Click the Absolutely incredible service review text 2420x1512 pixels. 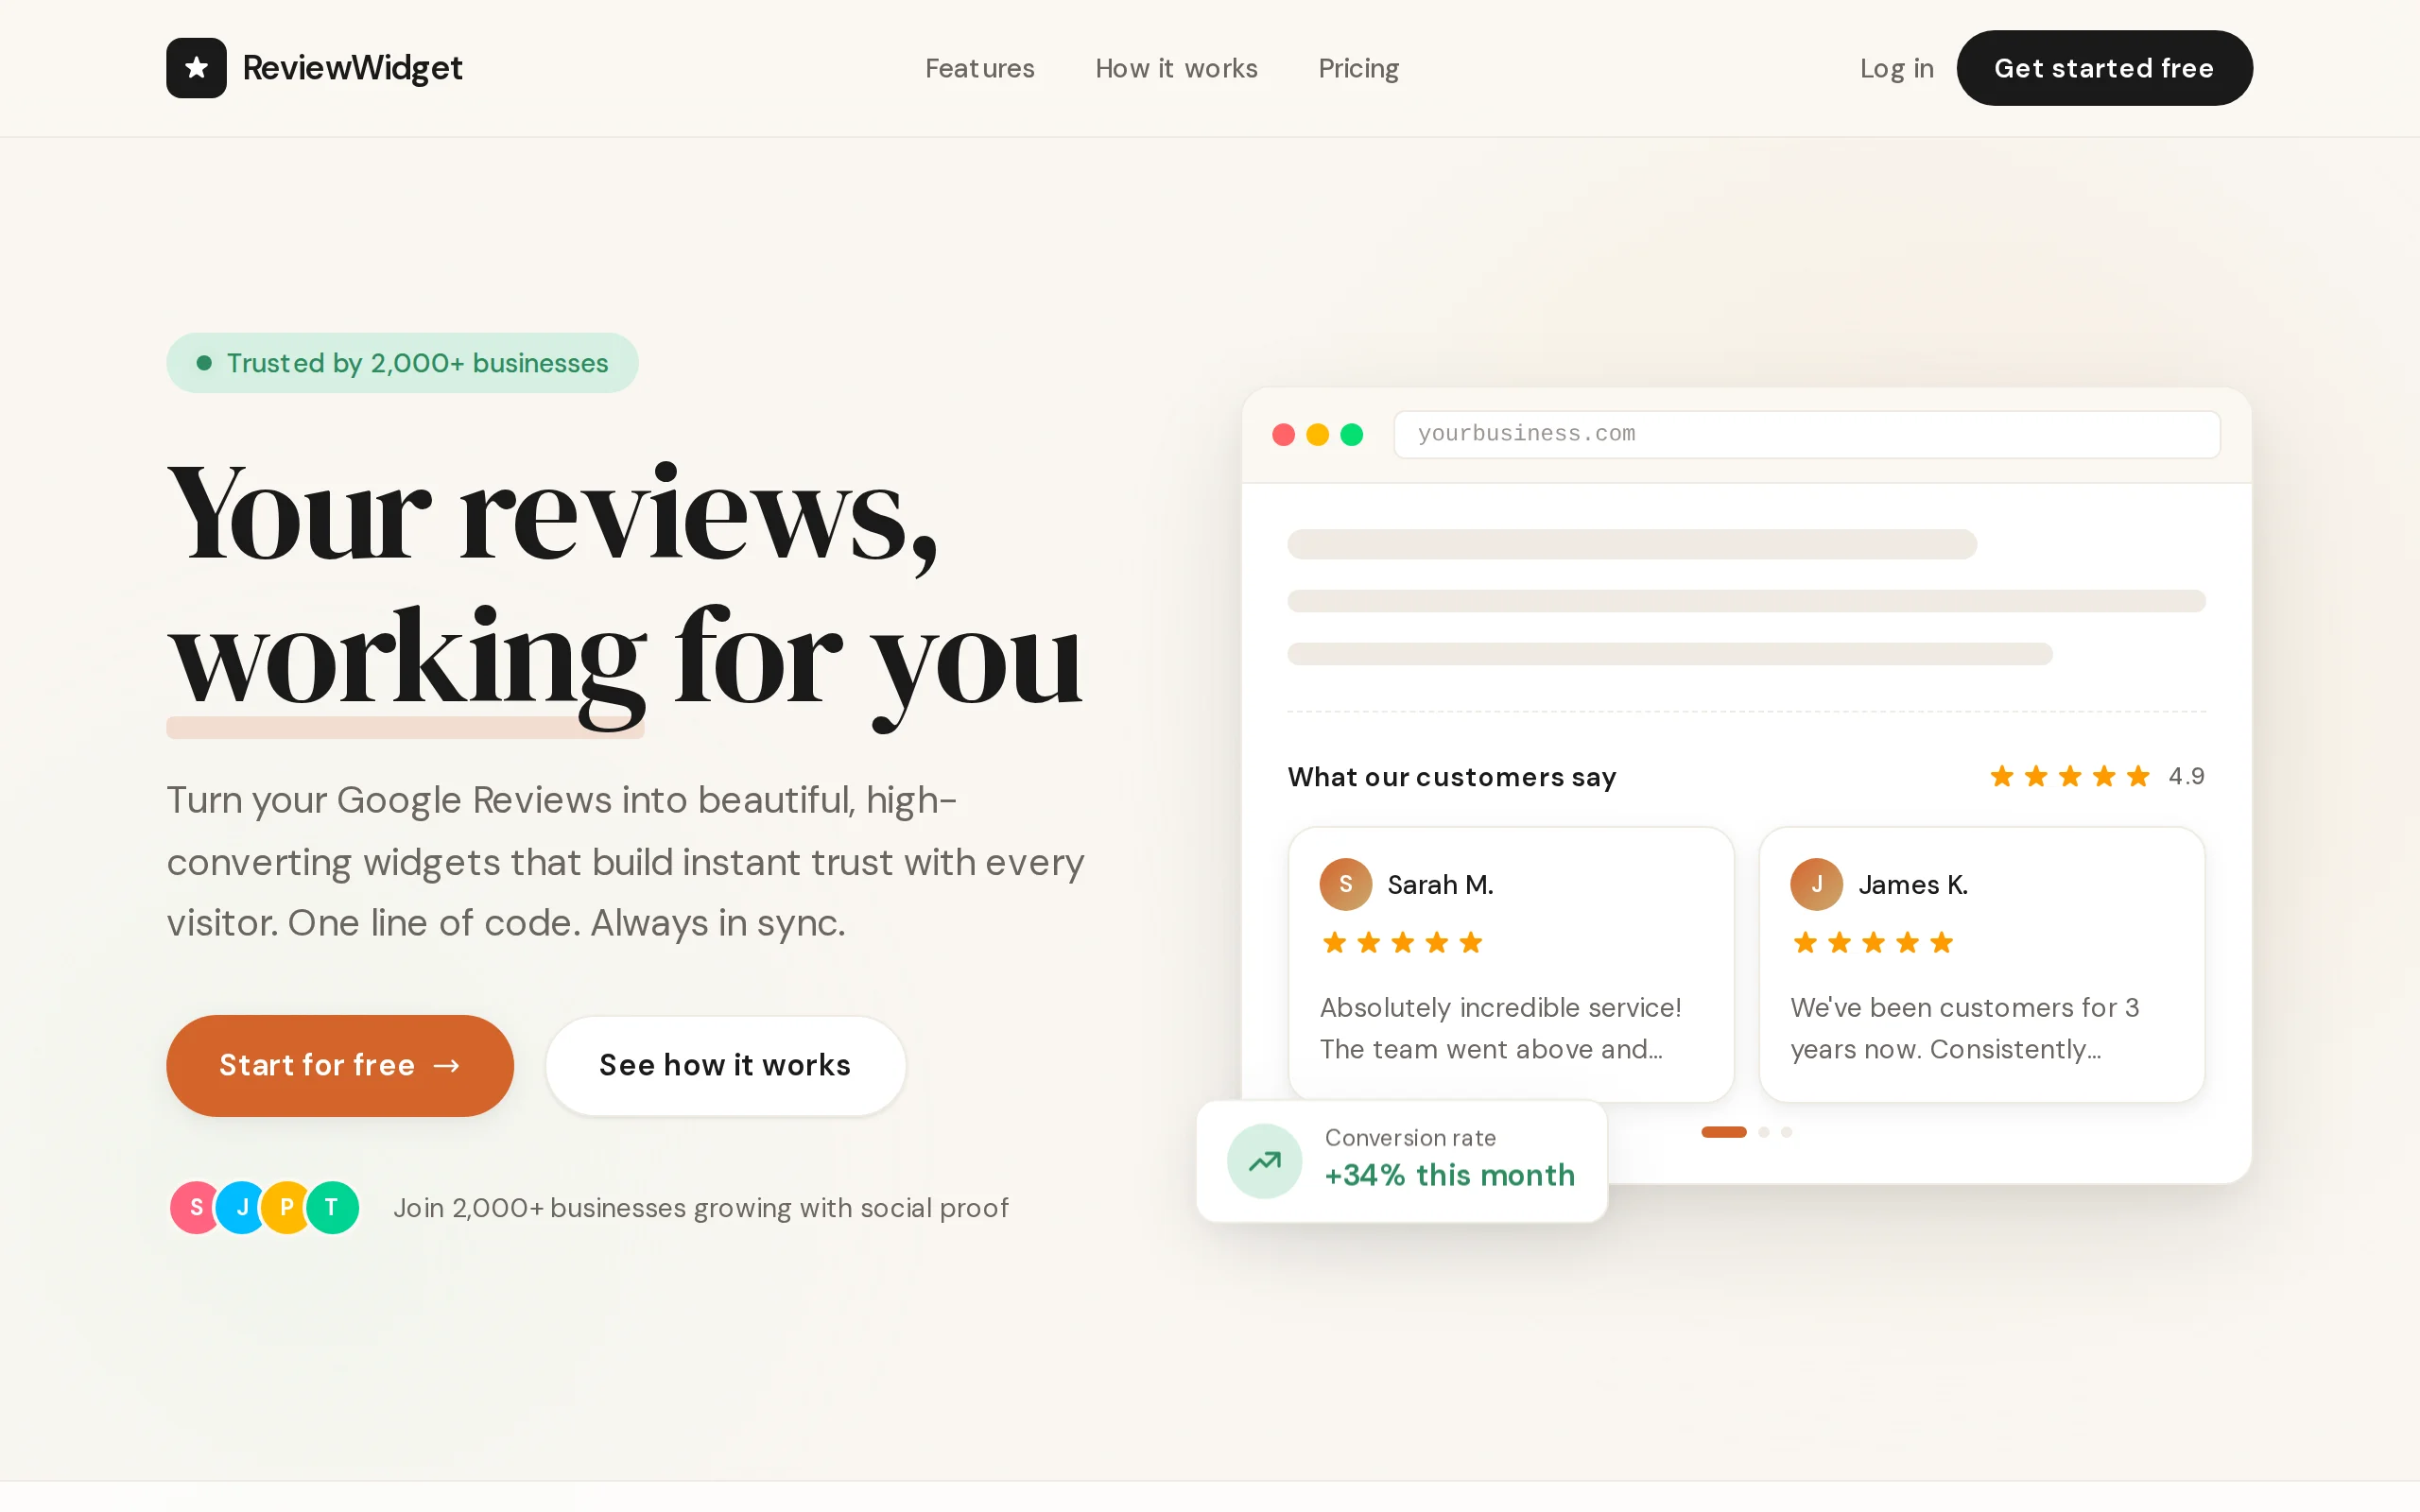(x=1500, y=1028)
